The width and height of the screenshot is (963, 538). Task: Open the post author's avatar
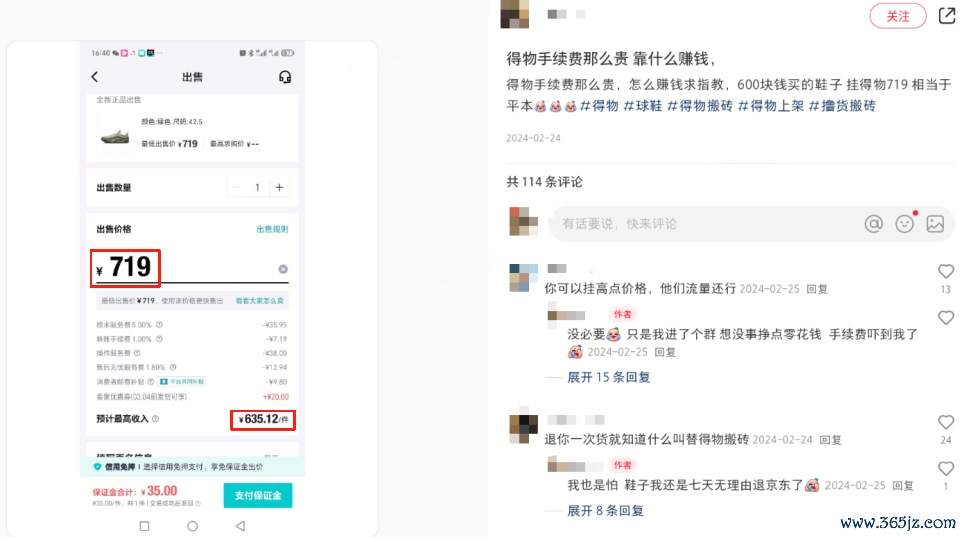pos(515,14)
